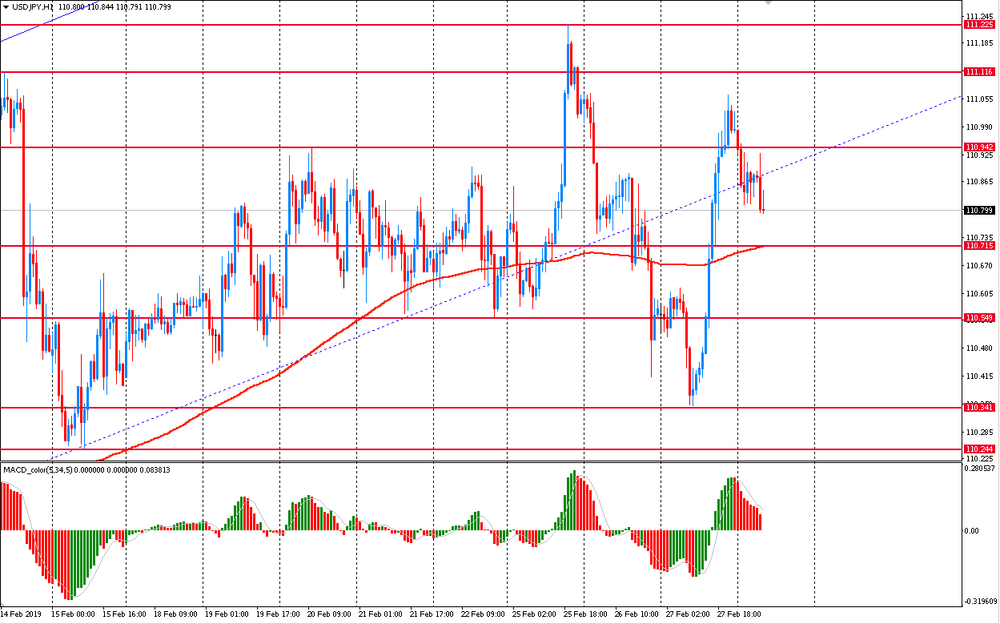The height and width of the screenshot is (624, 1000).
Task: Click the 110.605 price axis value
Action: coord(980,293)
